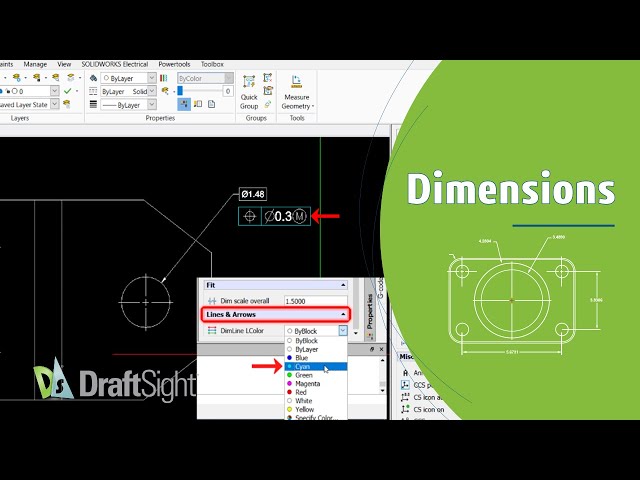This screenshot has width=640, height=480.
Task: Open the Manage ribbon tab
Action: [x=35, y=64]
